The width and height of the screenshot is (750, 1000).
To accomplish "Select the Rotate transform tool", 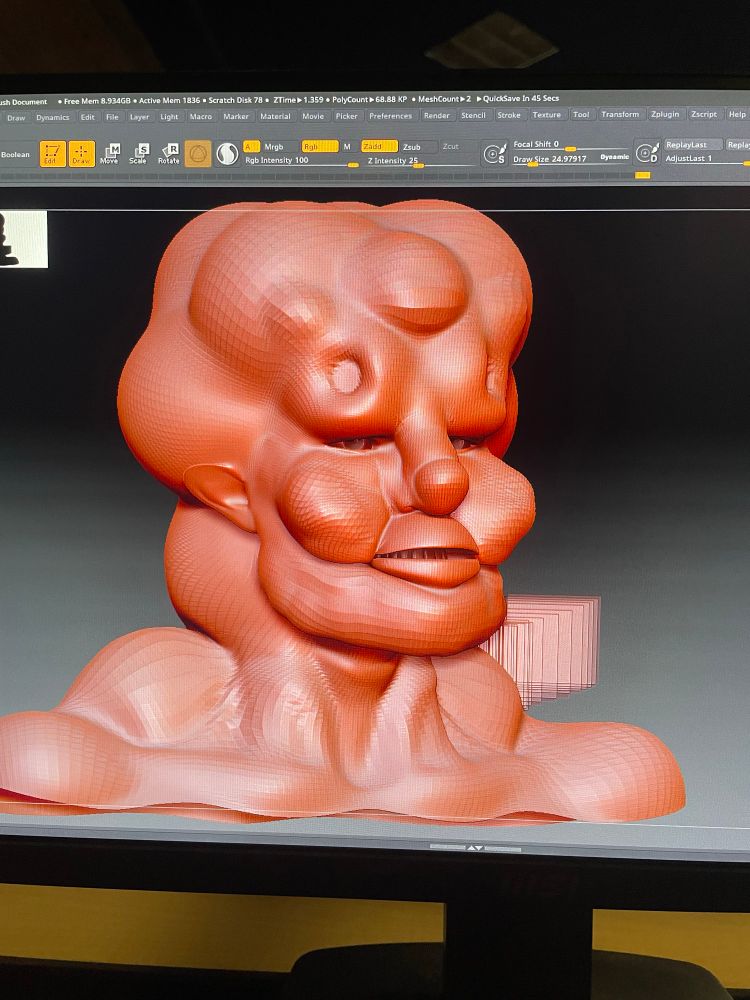I will (168, 154).
